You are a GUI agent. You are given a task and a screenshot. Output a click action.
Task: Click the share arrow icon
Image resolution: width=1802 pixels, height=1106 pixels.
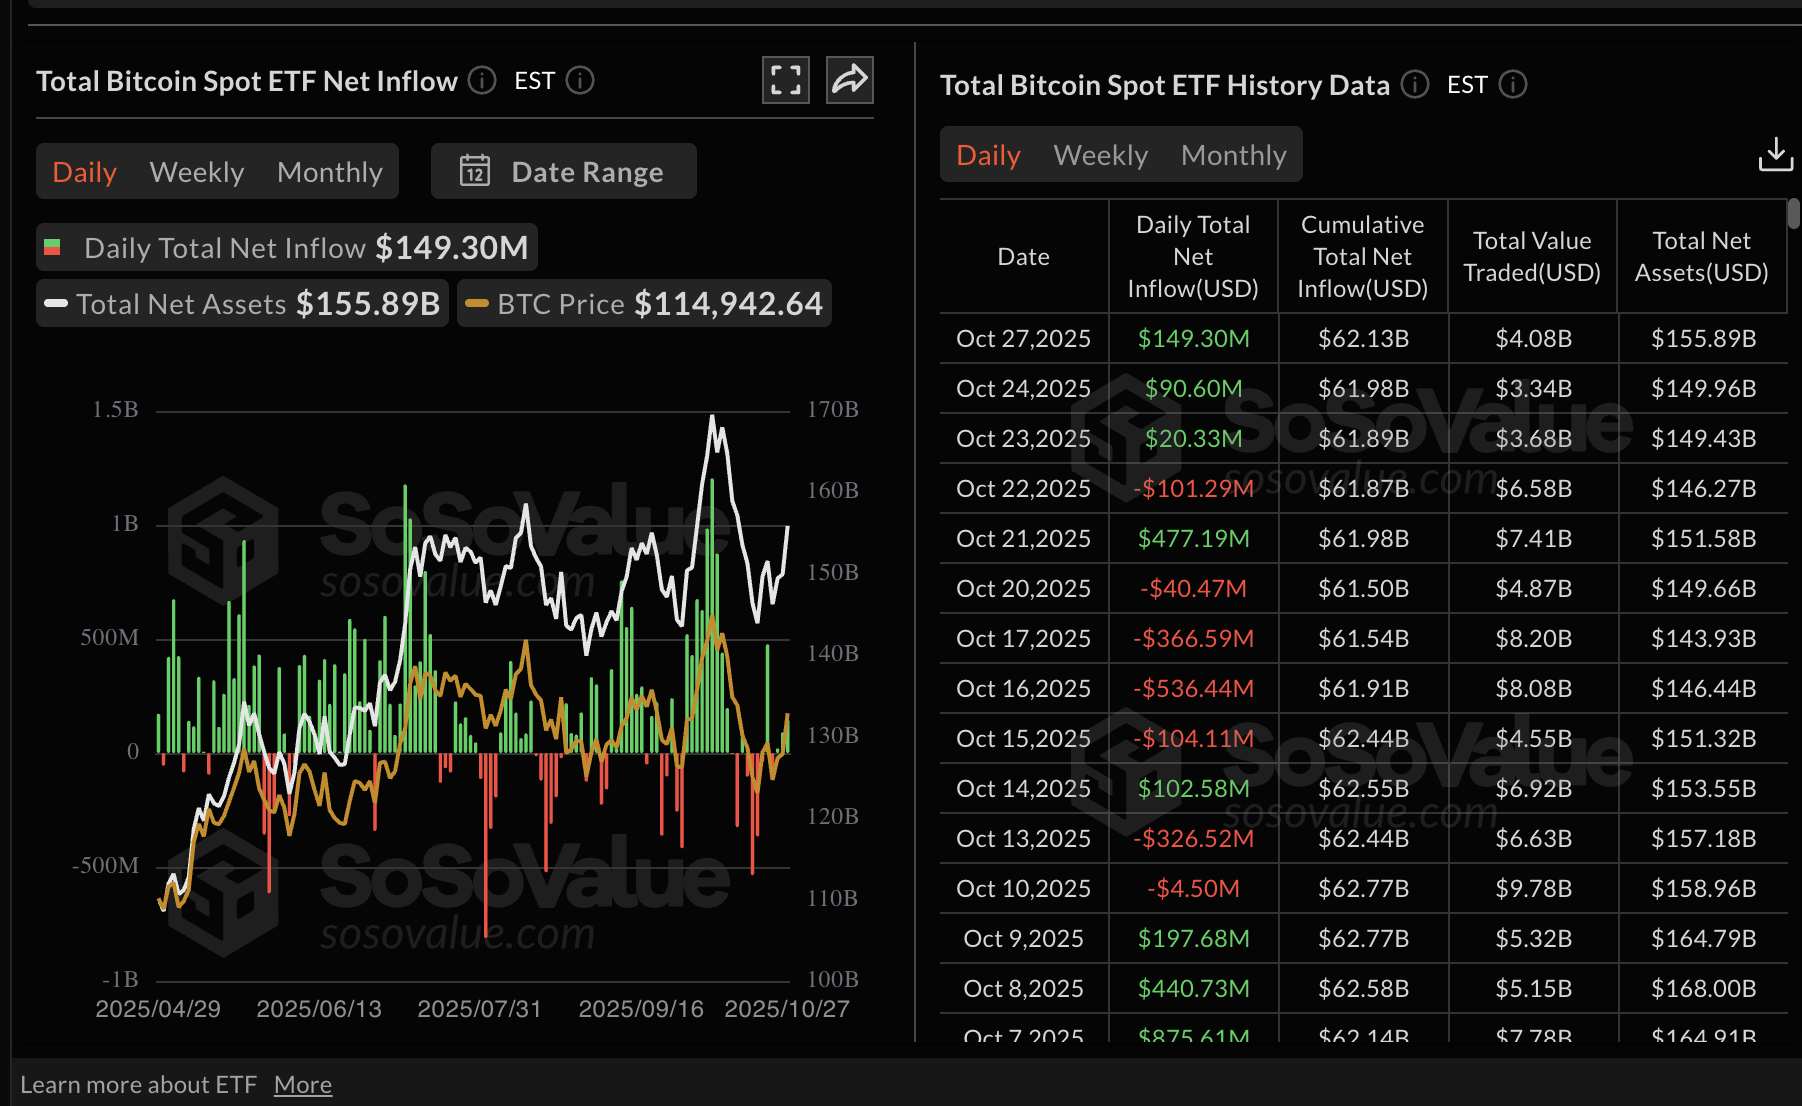point(849,80)
